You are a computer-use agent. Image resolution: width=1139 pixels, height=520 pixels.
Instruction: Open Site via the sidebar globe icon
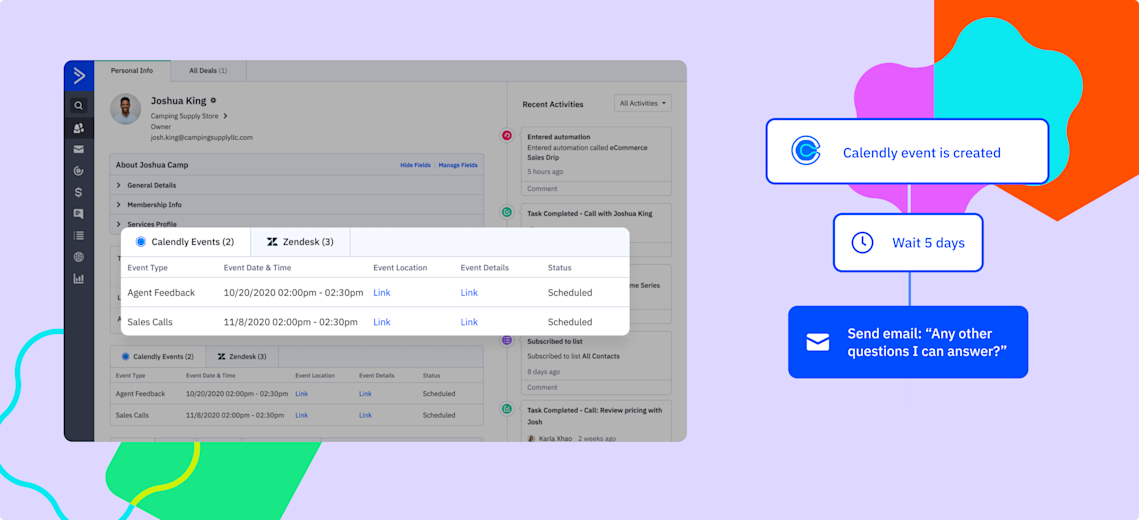click(78, 257)
